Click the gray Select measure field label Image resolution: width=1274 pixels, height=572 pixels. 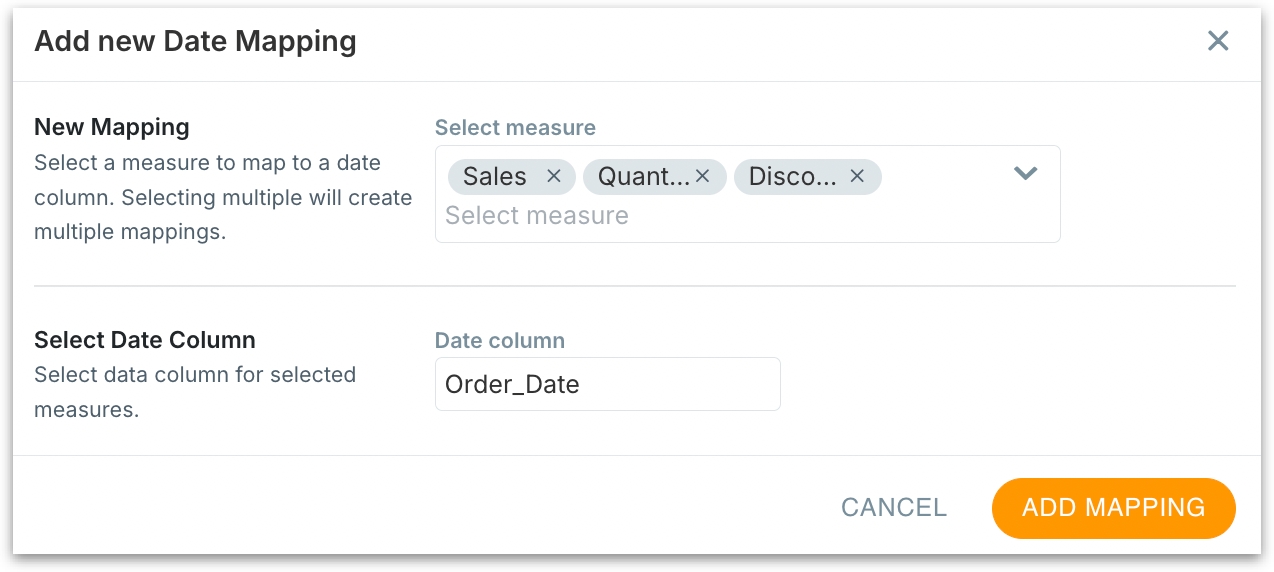coord(515,128)
